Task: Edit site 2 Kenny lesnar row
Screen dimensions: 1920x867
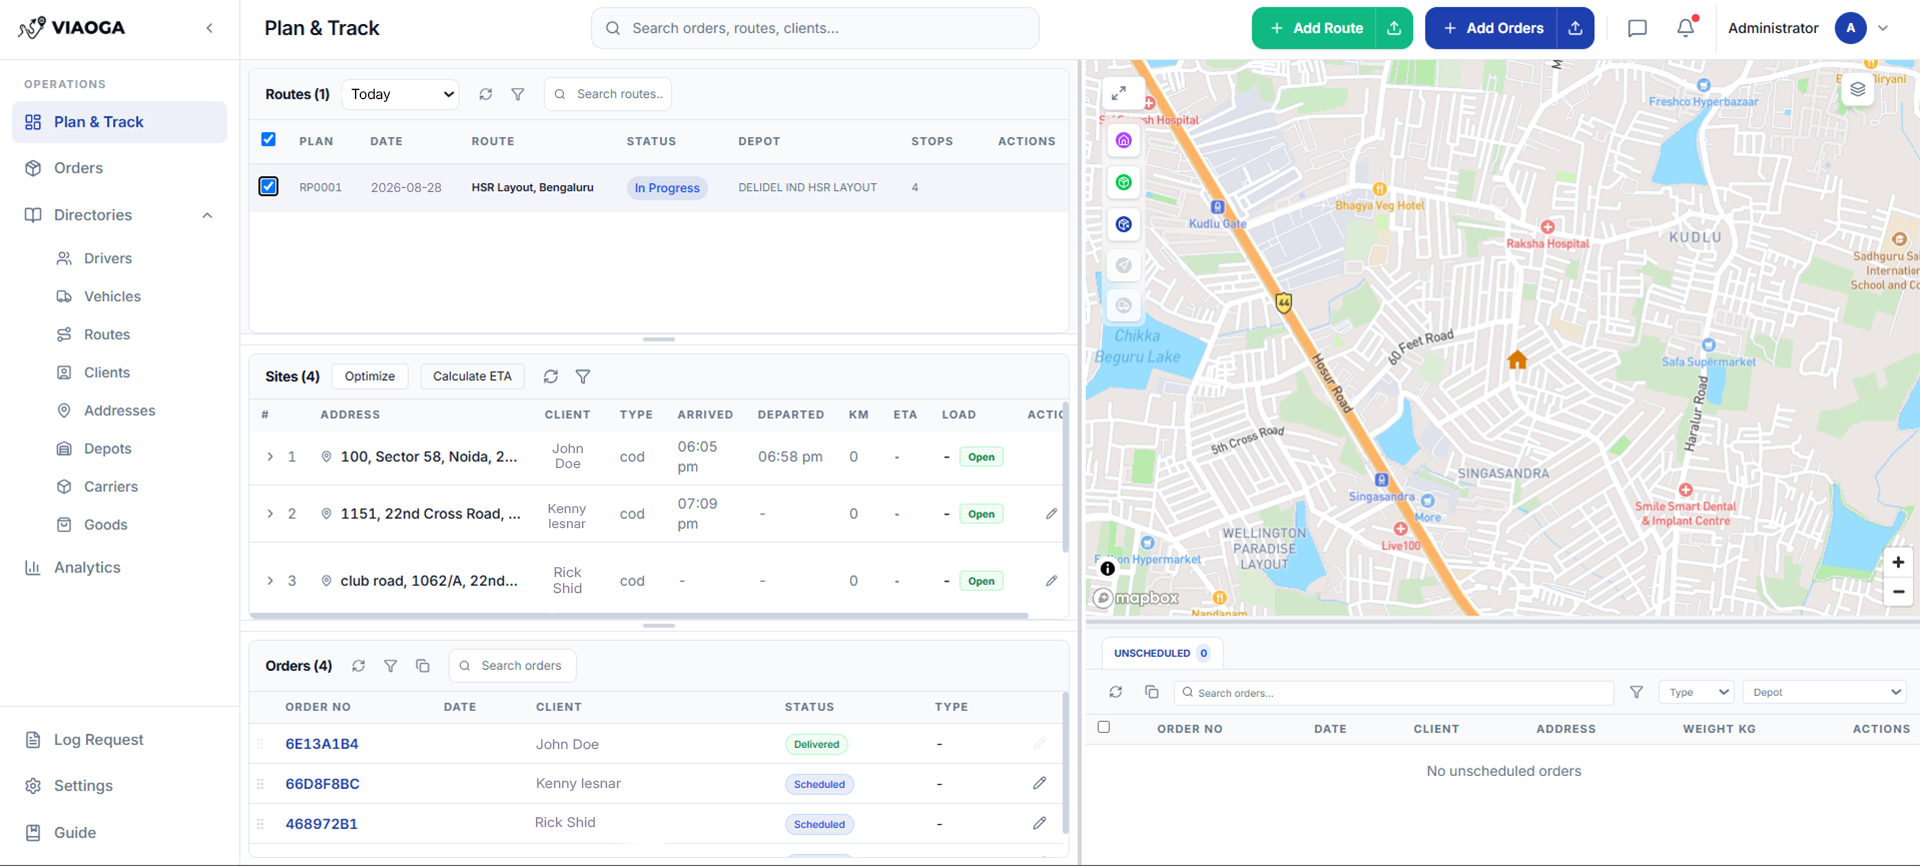Action: click(1051, 514)
